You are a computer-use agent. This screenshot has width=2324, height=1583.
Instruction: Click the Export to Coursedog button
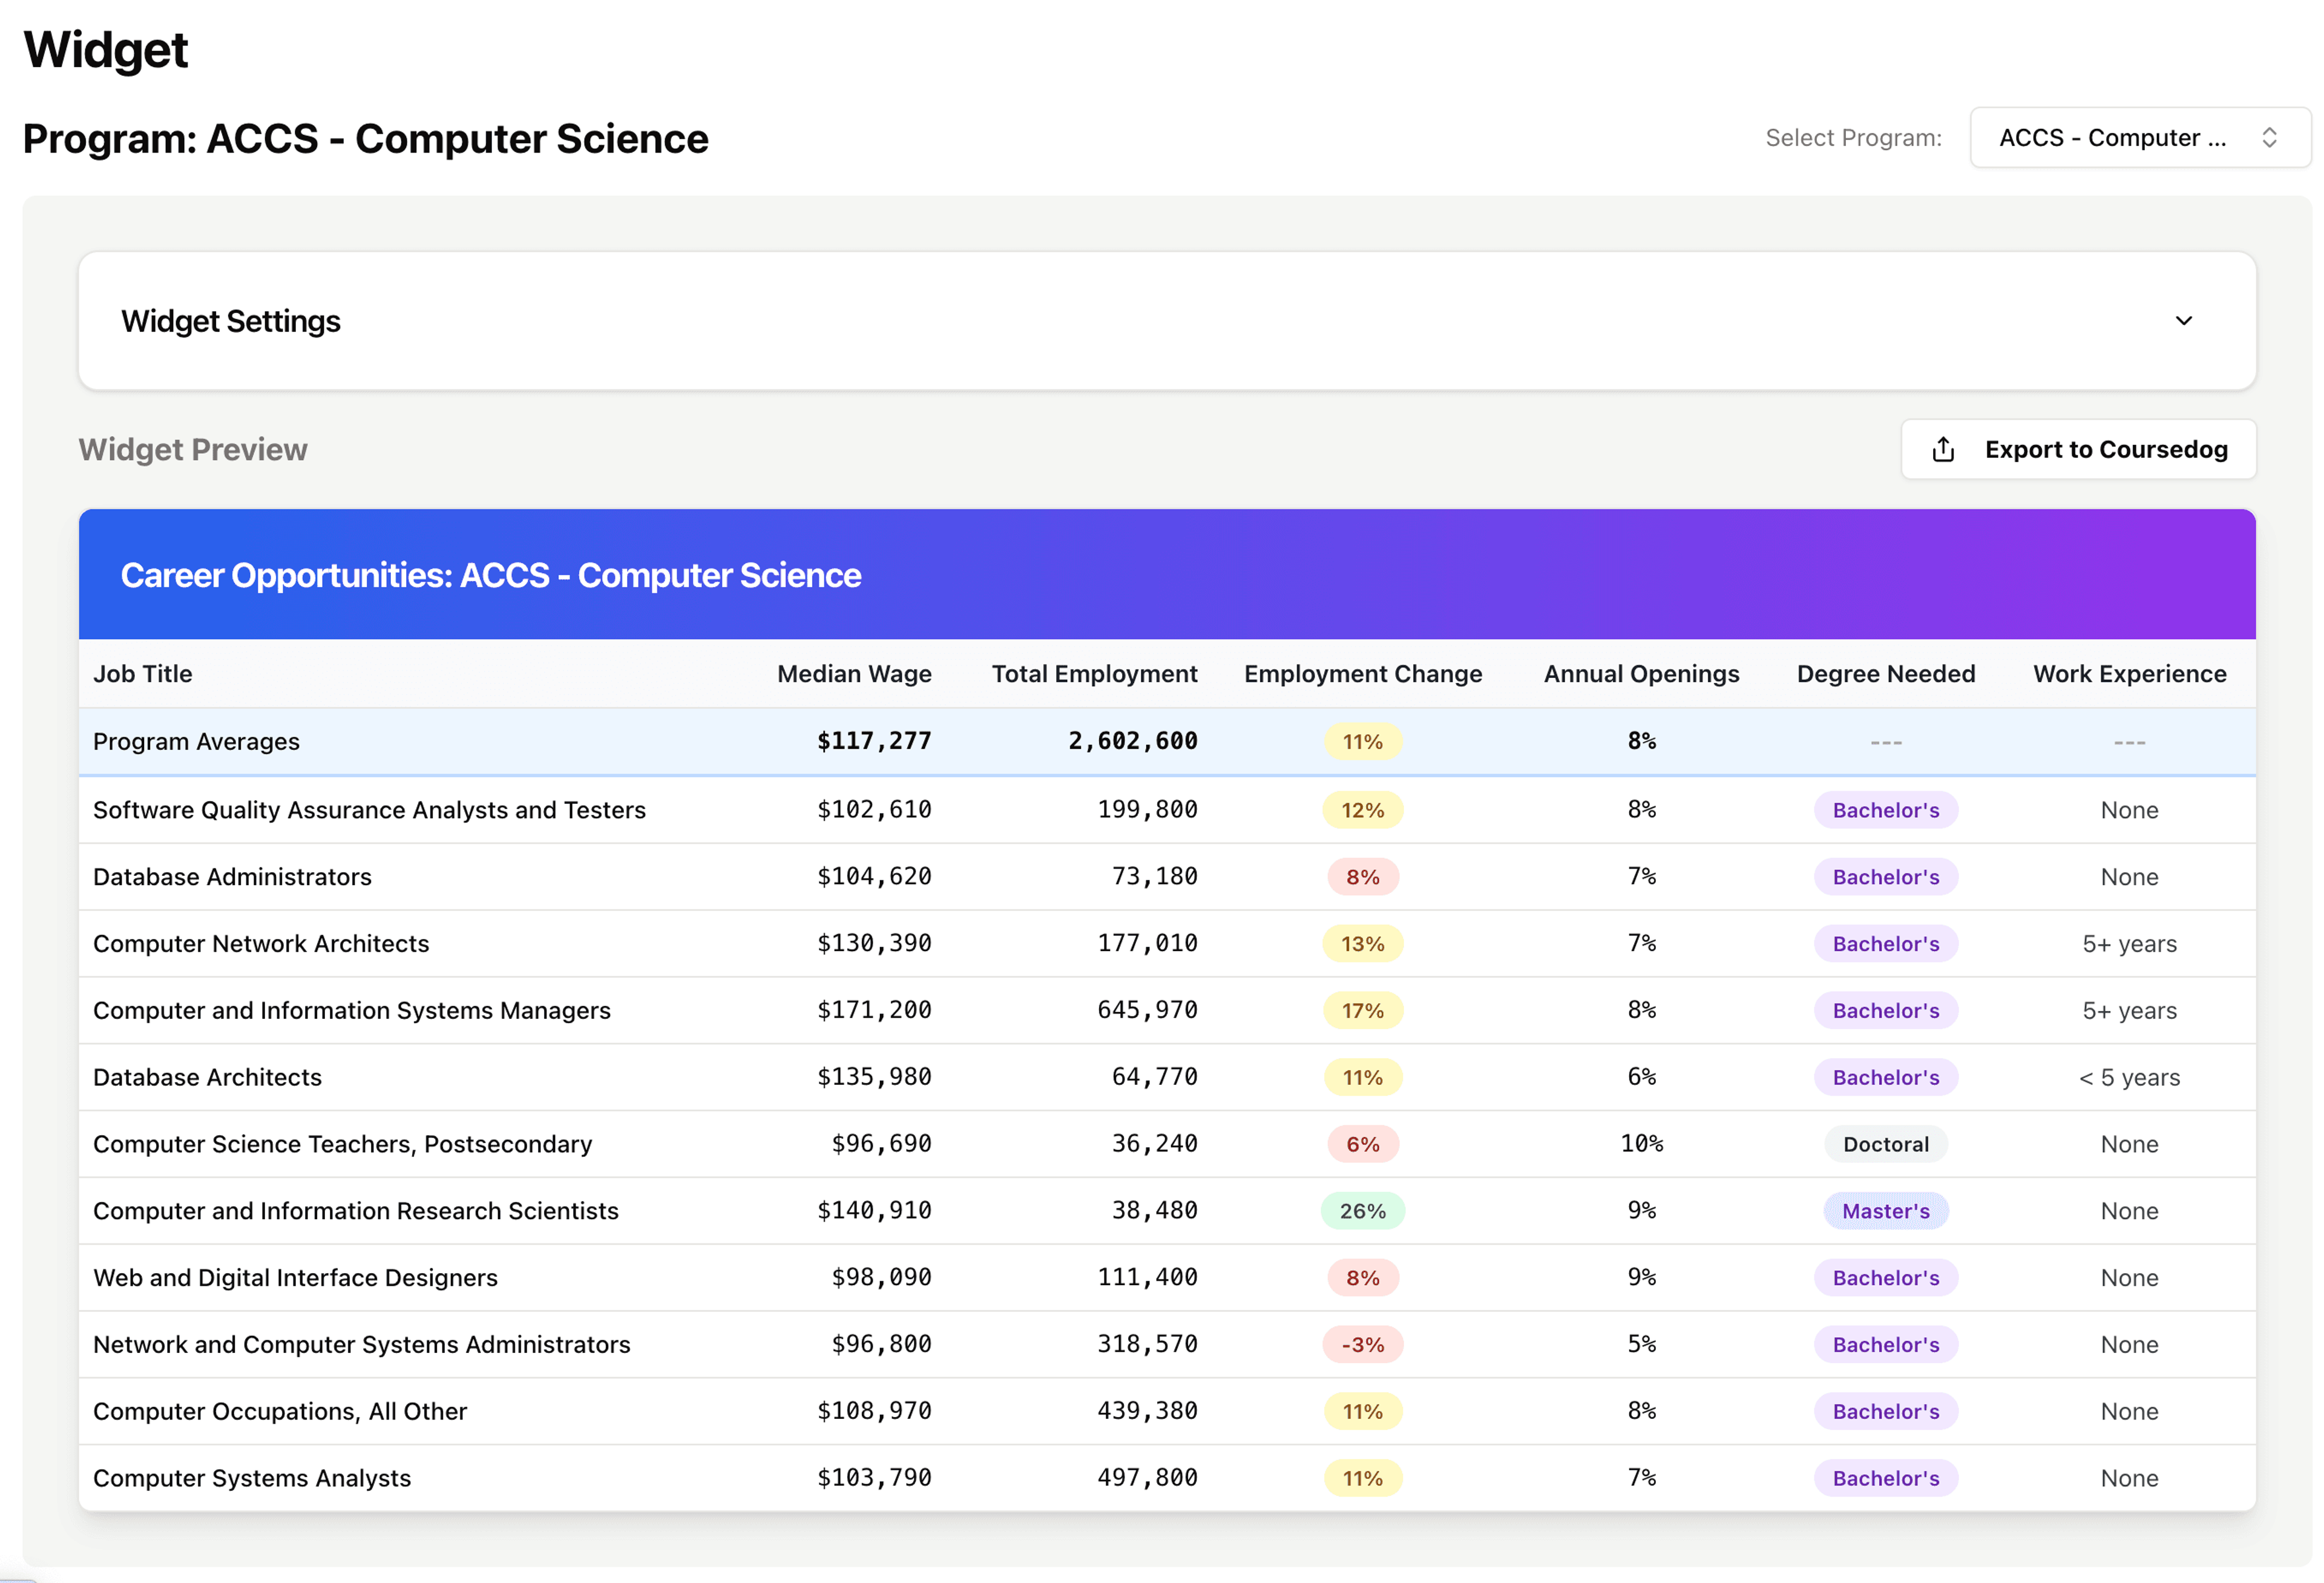pos(2077,450)
